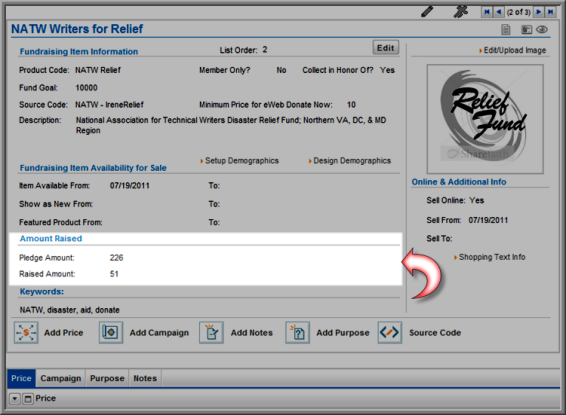The width and height of the screenshot is (566, 415).
Task: Click the List Order value 2
Action: click(265, 50)
